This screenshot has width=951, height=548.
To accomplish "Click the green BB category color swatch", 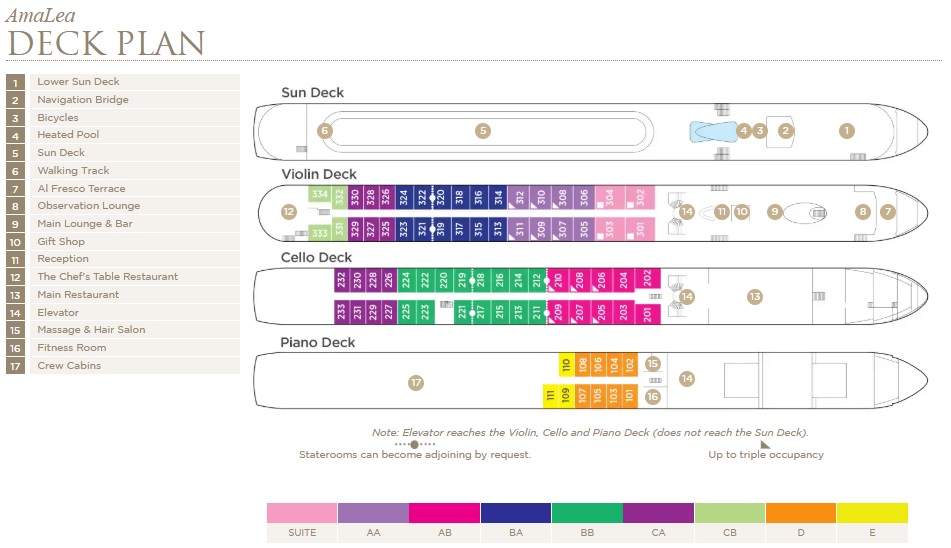I will [x=586, y=513].
